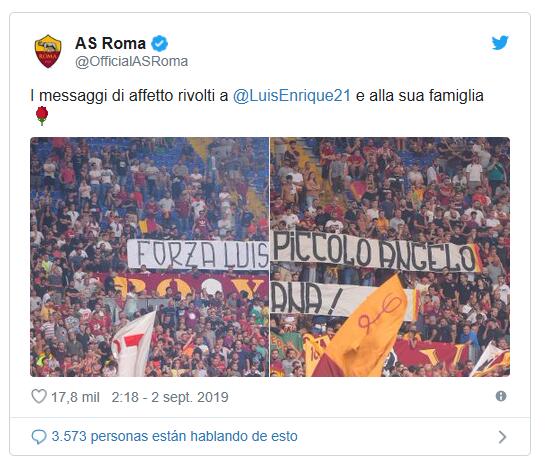The width and height of the screenshot is (545, 461).
Task: Open the 2:18 - 2 sept. 2019 timestamp
Action: 170,397
